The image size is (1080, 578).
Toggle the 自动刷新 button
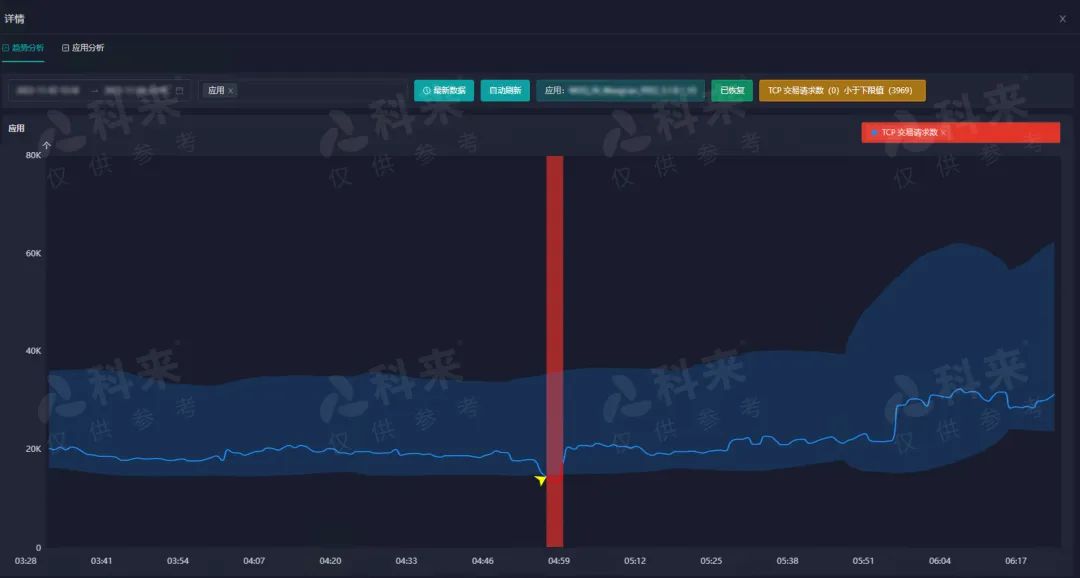coord(505,91)
